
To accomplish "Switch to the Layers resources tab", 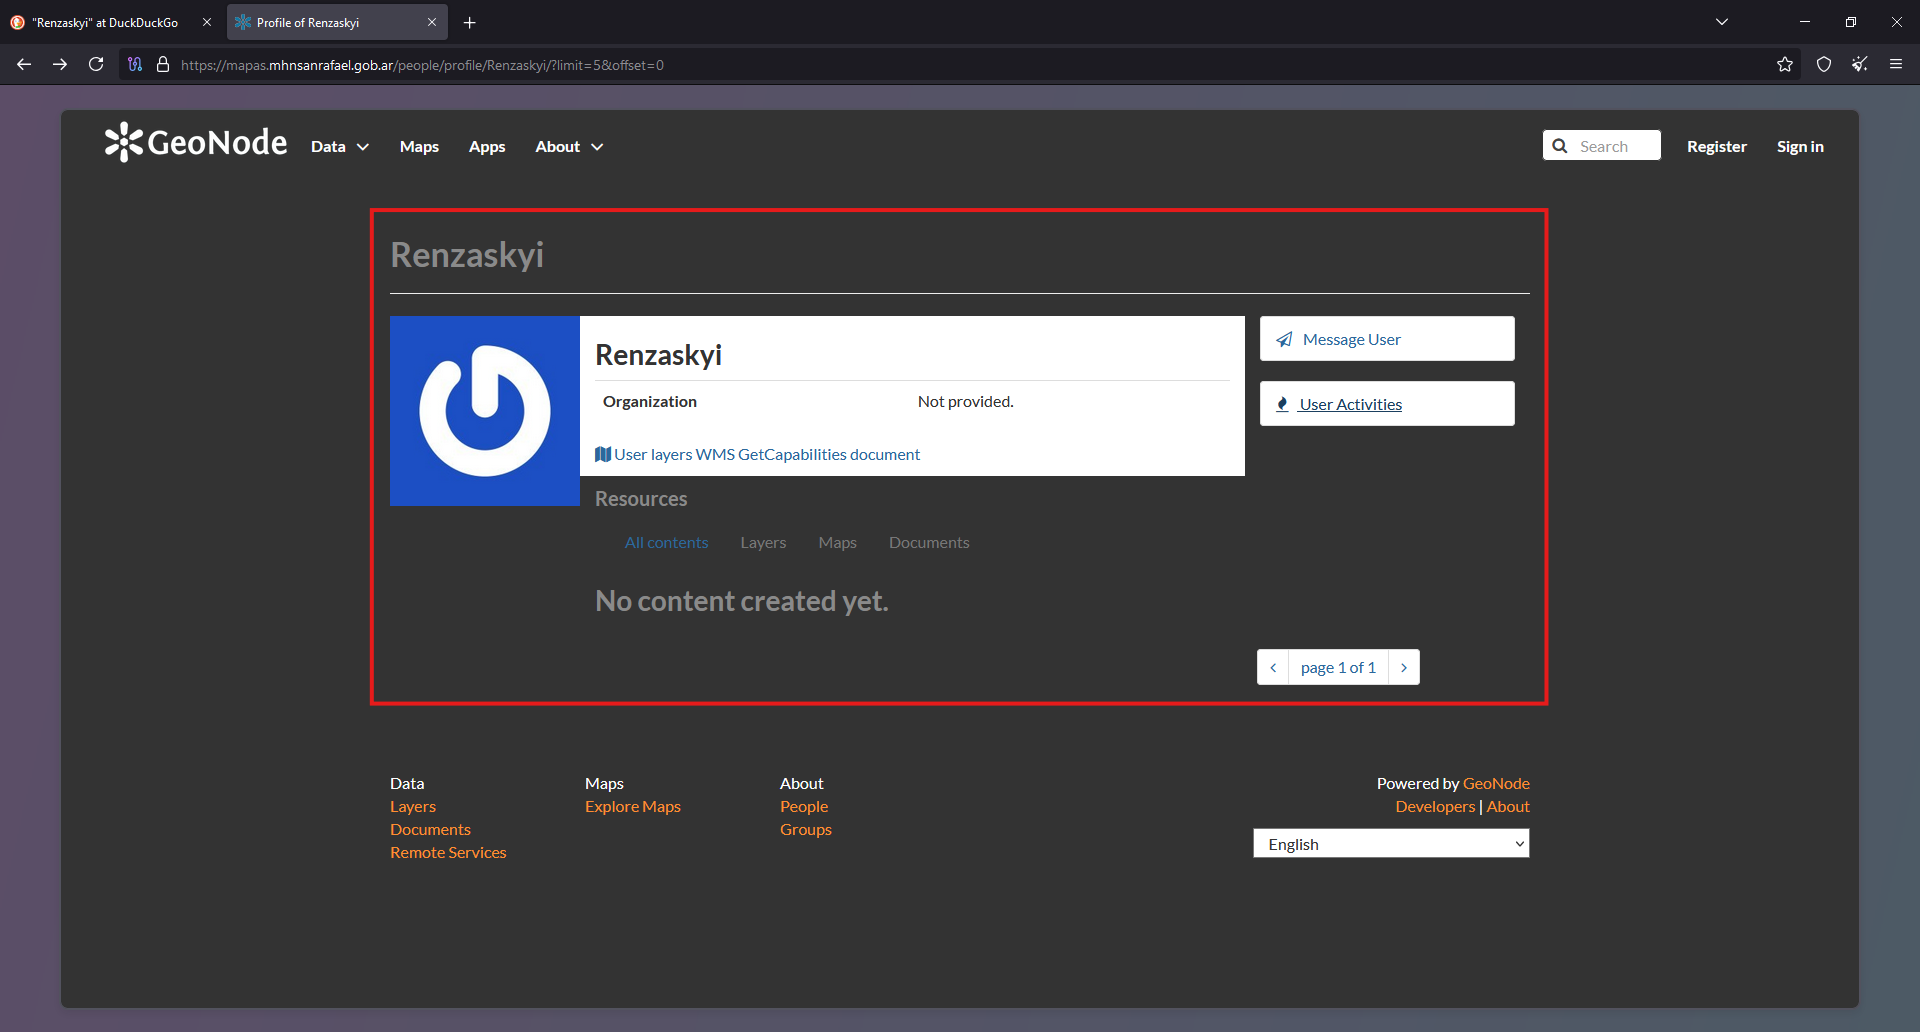I will pos(763,542).
